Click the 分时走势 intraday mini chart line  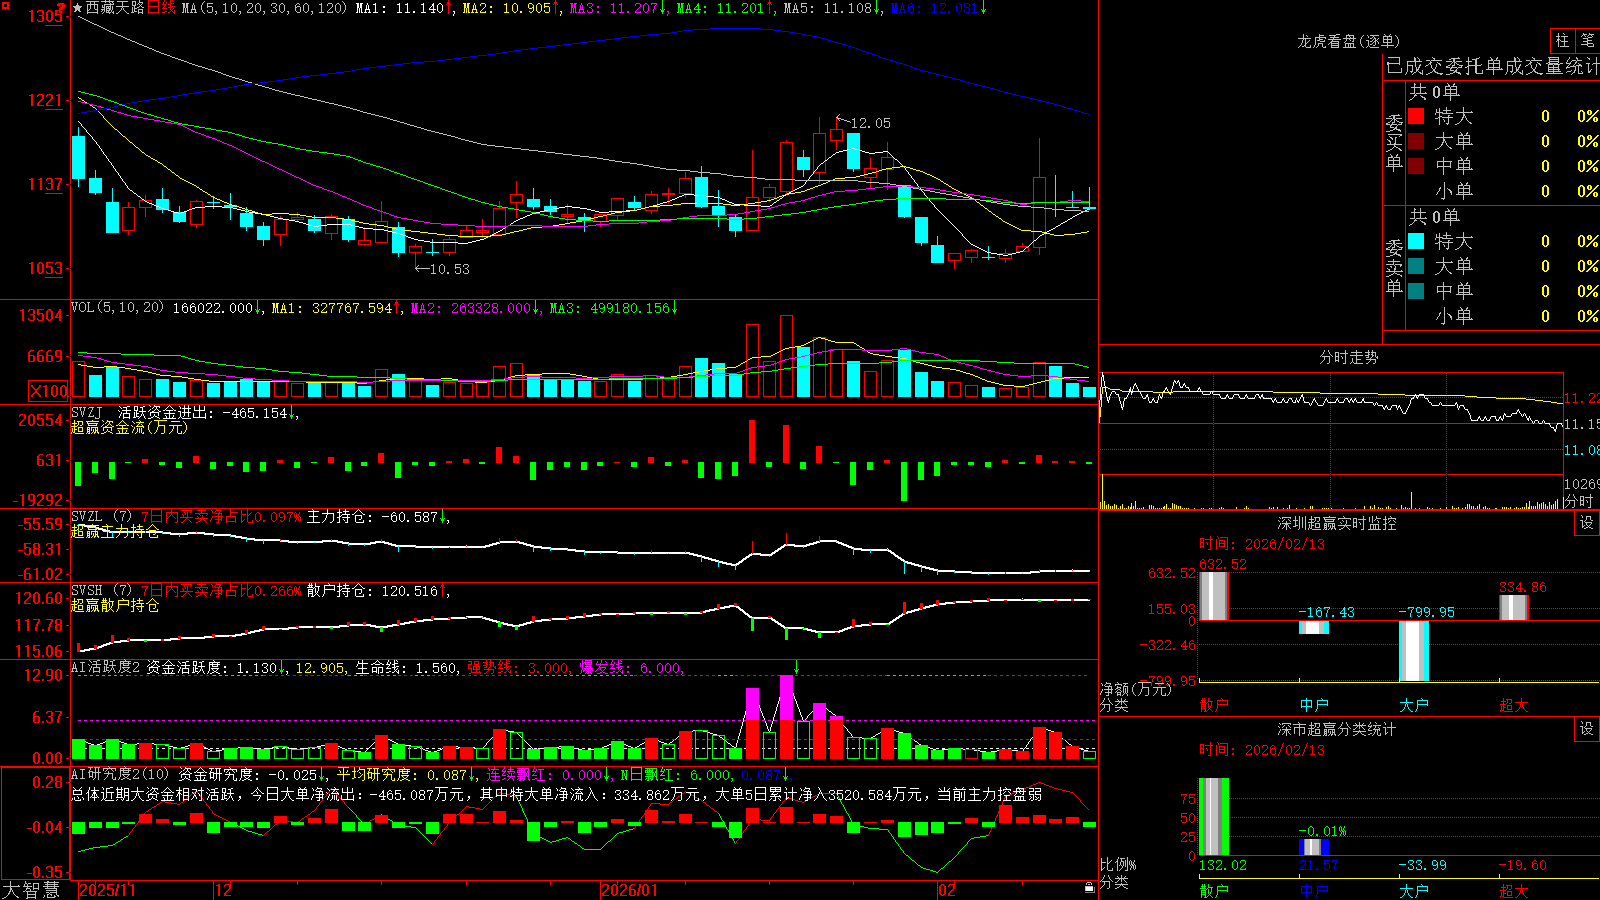pos(1330,402)
